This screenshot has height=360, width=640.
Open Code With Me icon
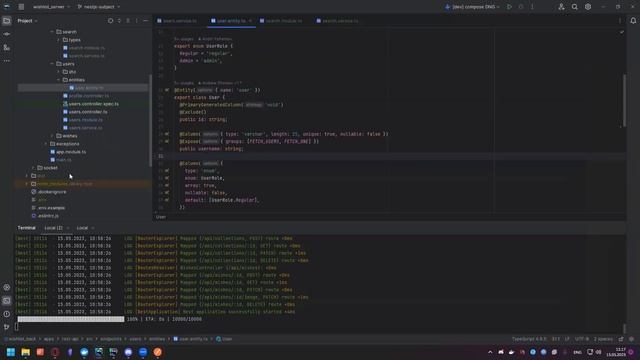pos(562,7)
